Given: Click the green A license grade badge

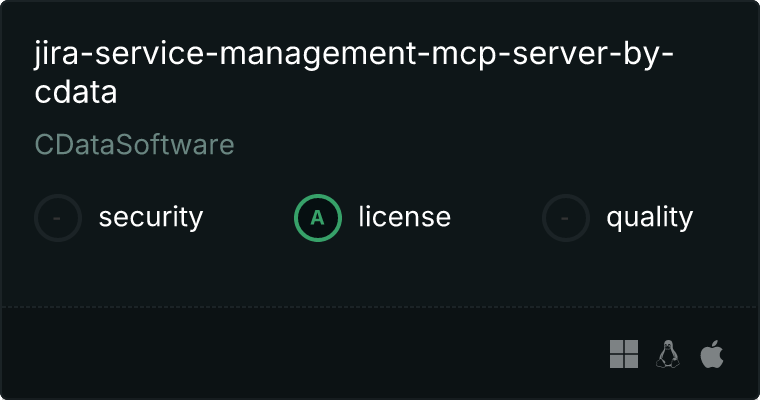Looking at the screenshot, I should coord(318,217).
